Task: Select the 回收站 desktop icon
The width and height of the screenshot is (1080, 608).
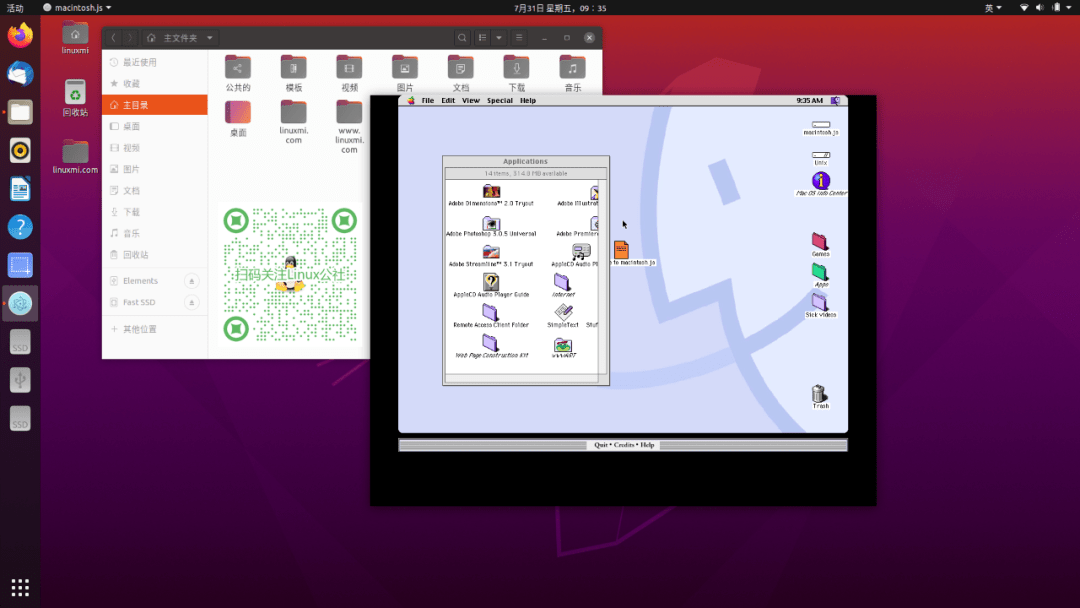Action: point(75,98)
